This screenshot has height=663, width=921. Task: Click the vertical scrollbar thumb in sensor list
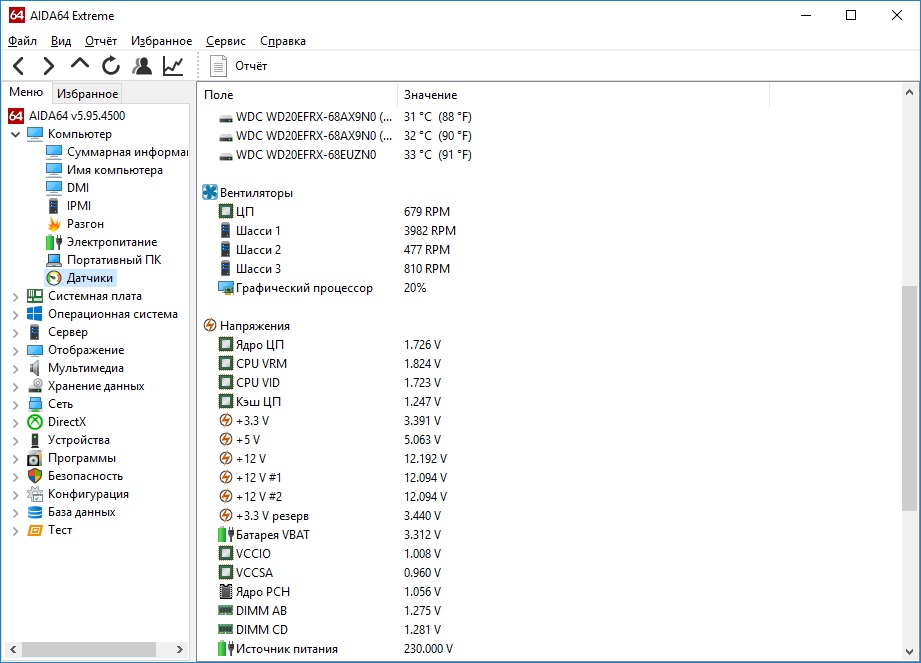click(909, 398)
